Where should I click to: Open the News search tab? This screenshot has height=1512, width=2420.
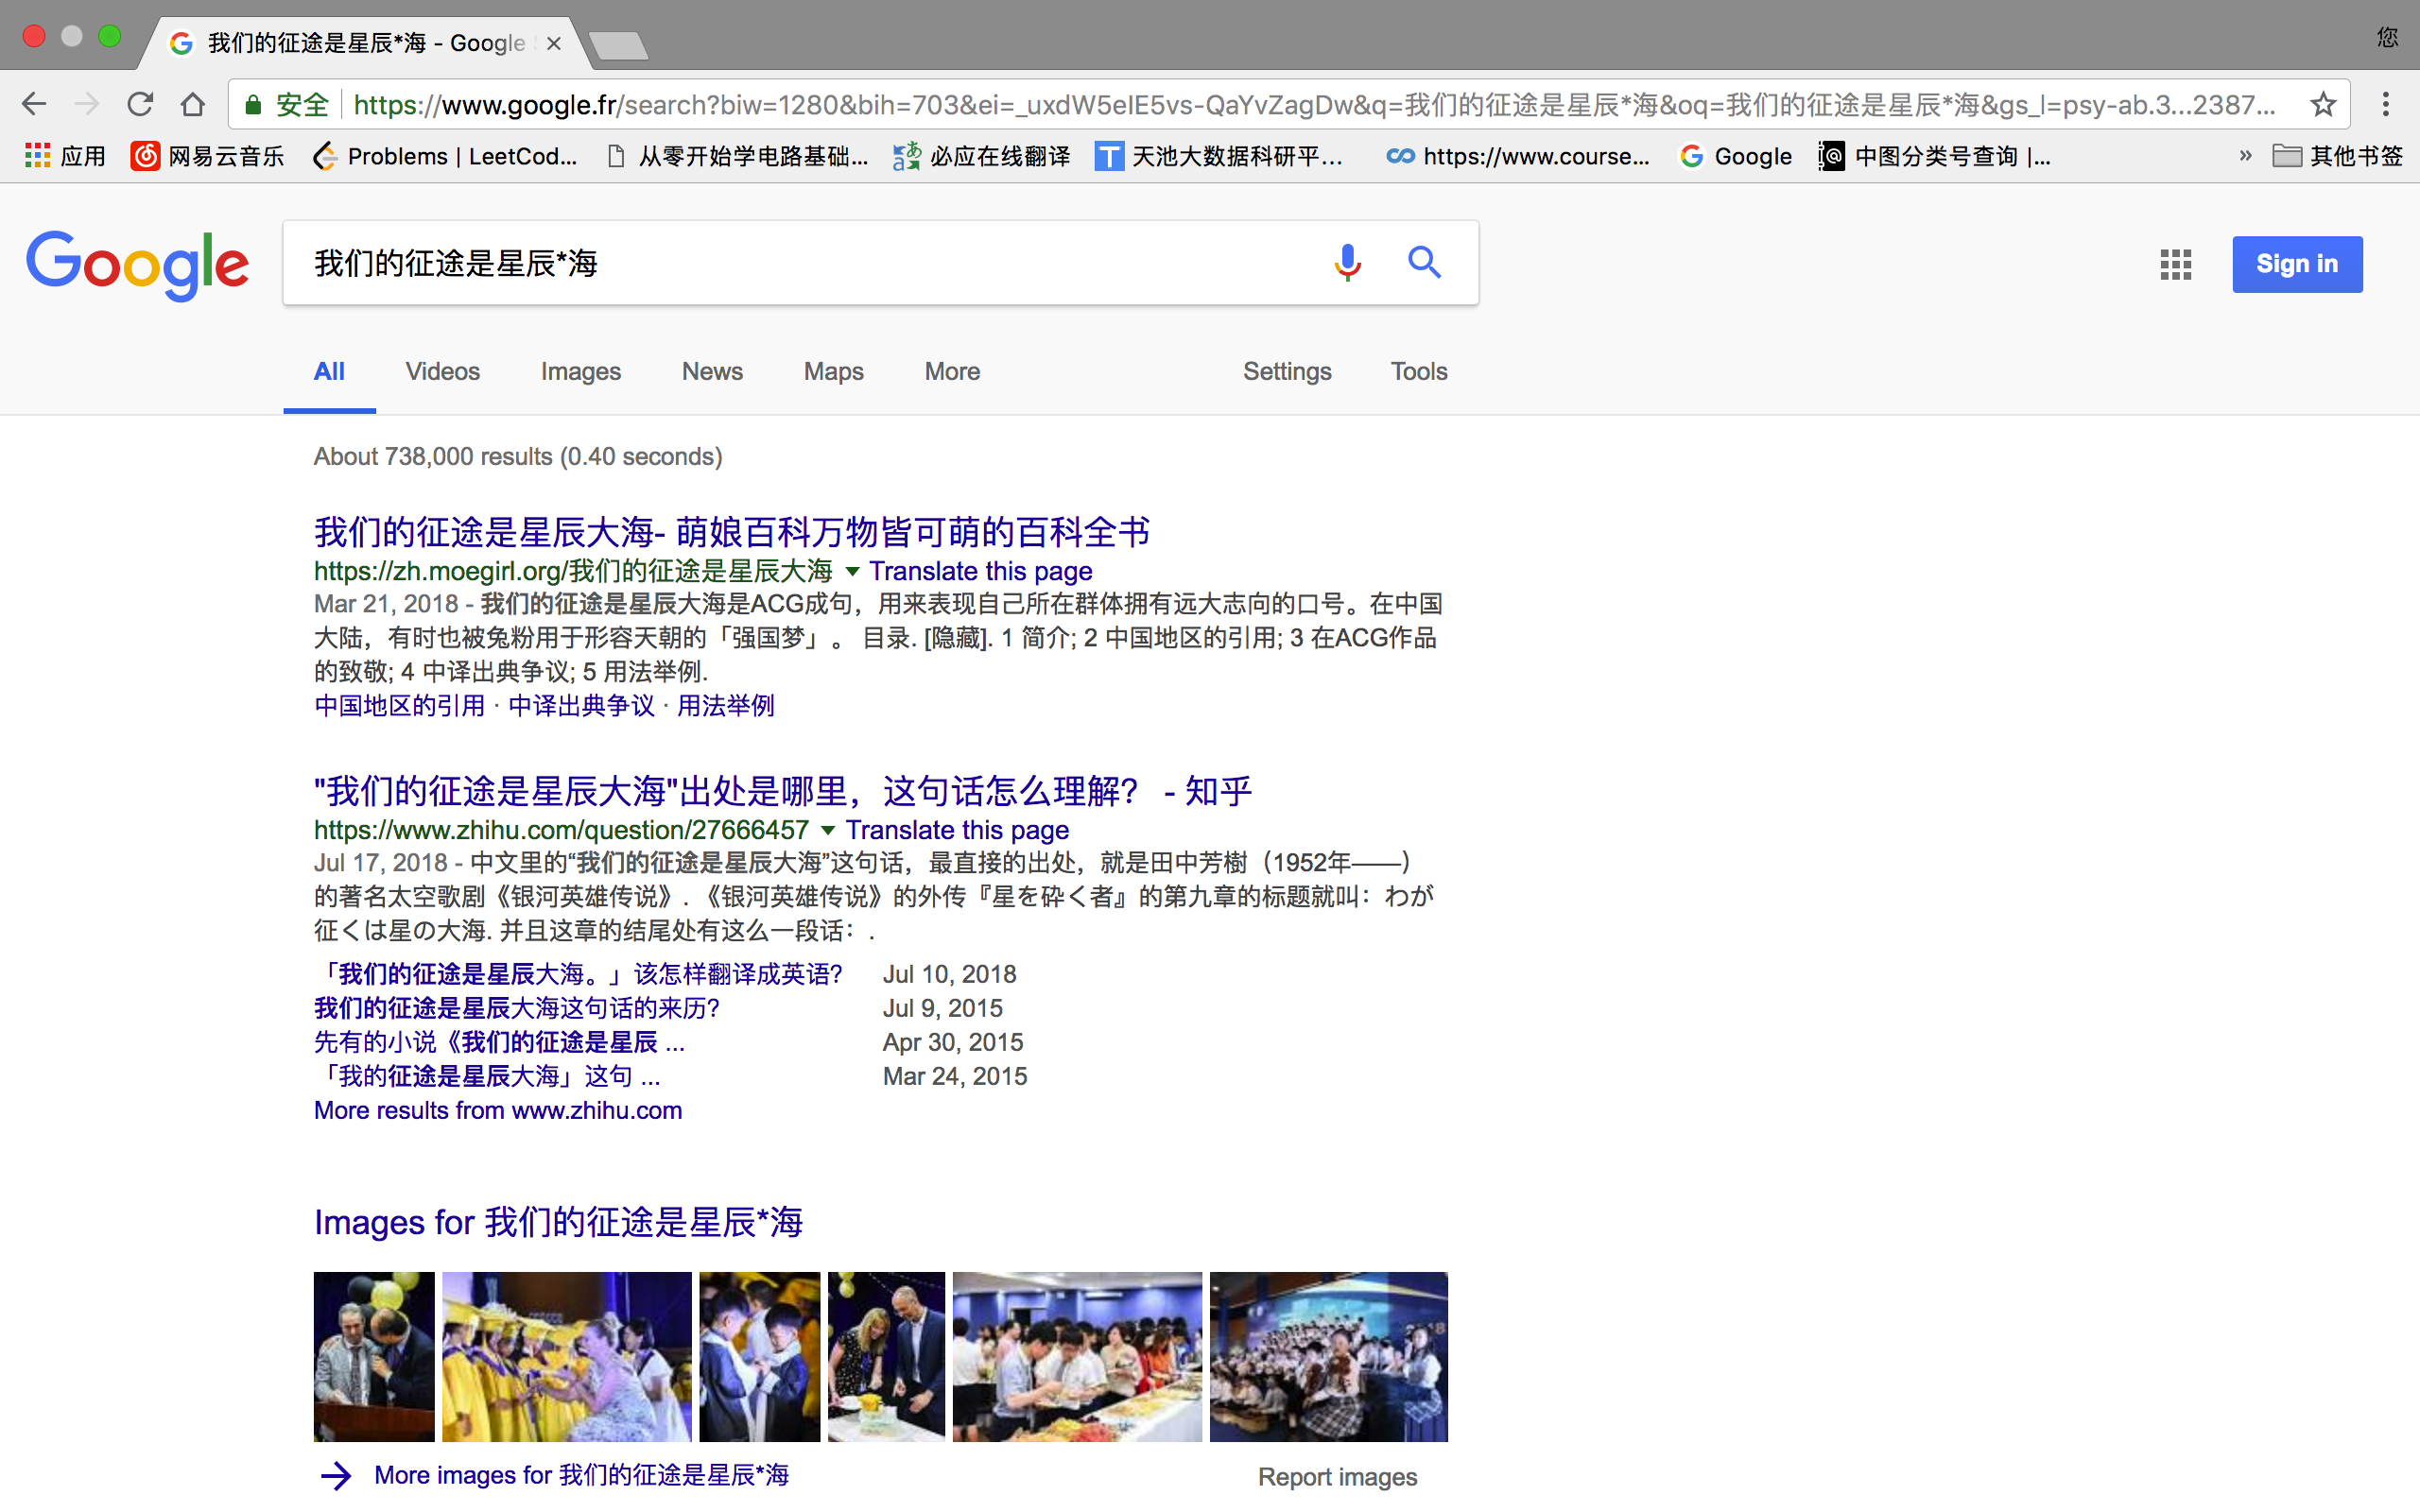[x=709, y=371]
